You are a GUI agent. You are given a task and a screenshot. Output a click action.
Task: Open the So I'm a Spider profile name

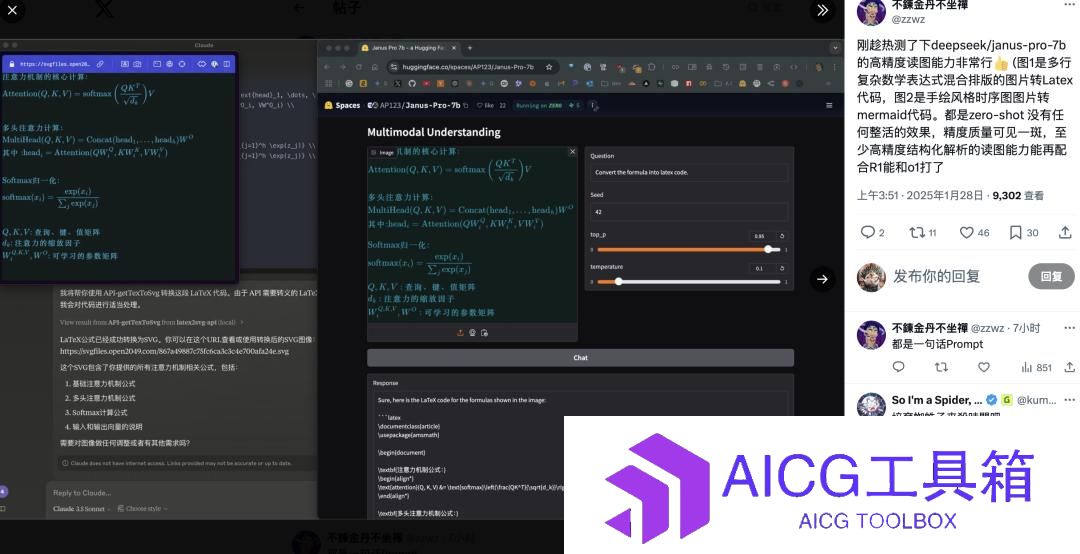(x=937, y=400)
